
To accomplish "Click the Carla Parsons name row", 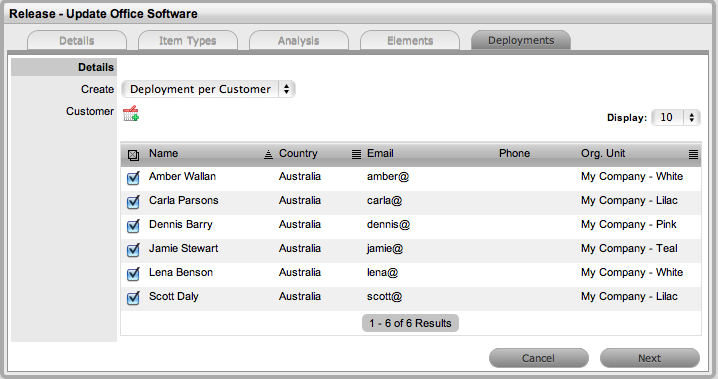I will (x=411, y=201).
